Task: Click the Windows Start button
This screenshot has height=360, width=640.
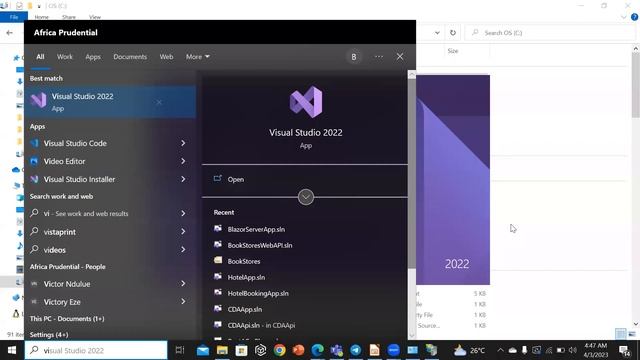Action: [12, 350]
